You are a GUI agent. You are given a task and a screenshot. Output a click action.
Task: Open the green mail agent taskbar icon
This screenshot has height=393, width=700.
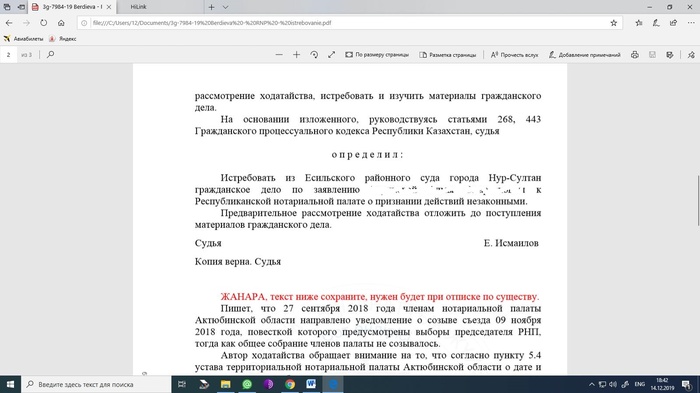(x=247, y=384)
